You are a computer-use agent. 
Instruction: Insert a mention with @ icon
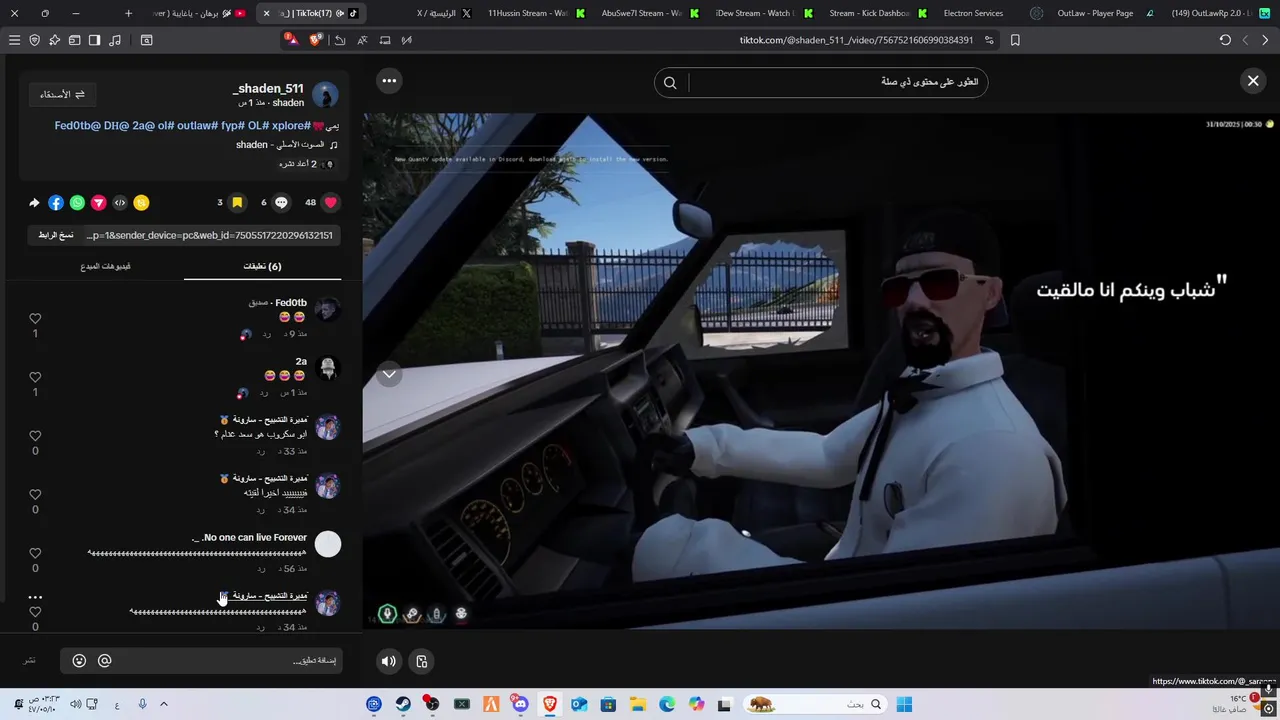click(104, 661)
